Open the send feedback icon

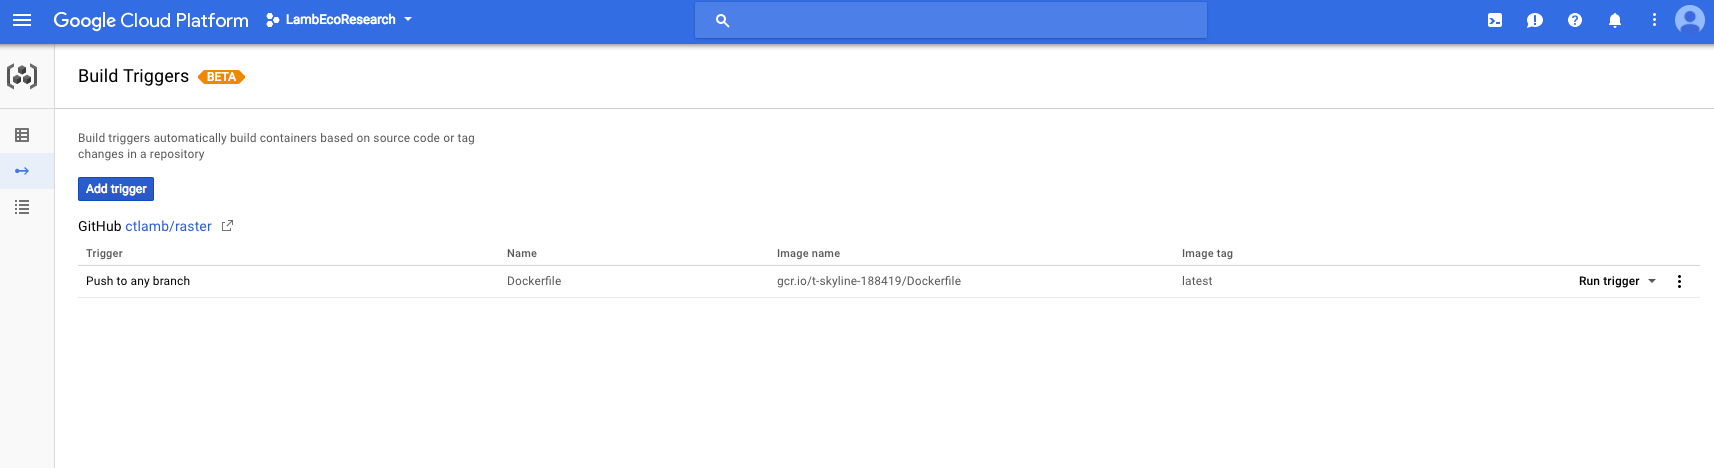[x=1535, y=20]
